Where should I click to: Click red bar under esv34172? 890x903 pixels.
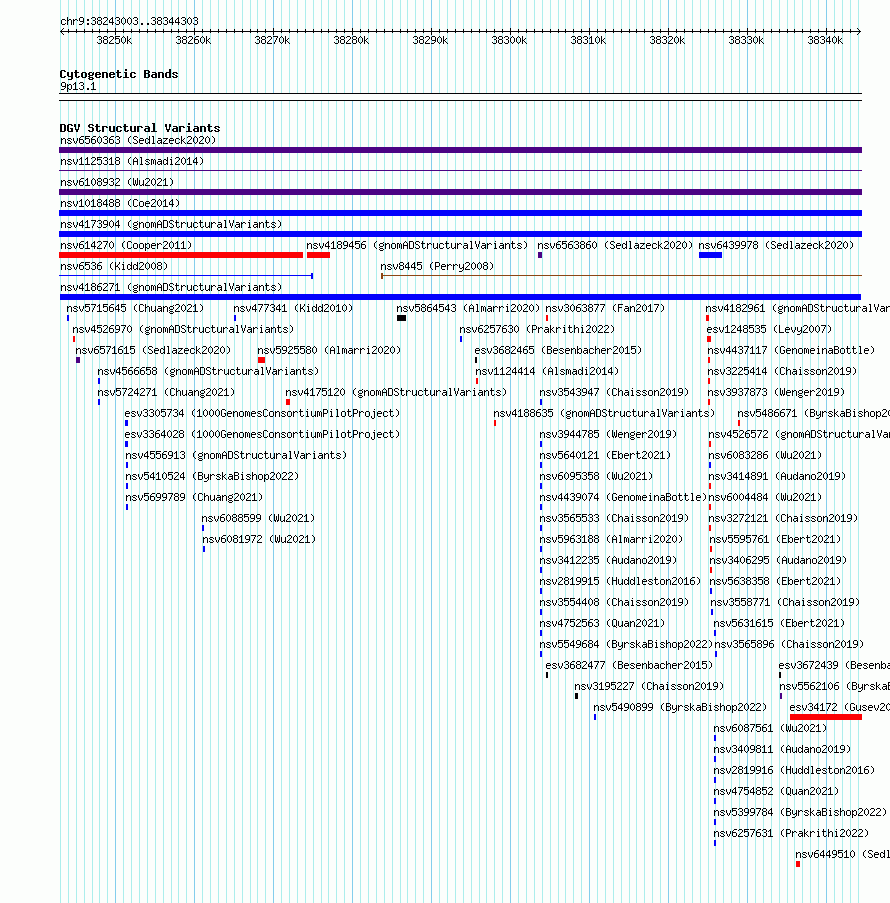[x=826, y=717]
